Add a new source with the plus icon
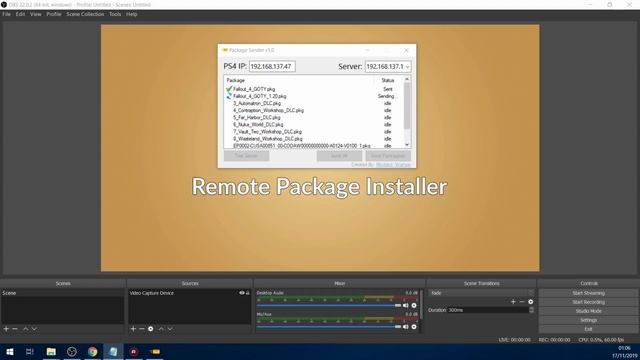Screen dimensions: 640x360 click(x=133, y=329)
